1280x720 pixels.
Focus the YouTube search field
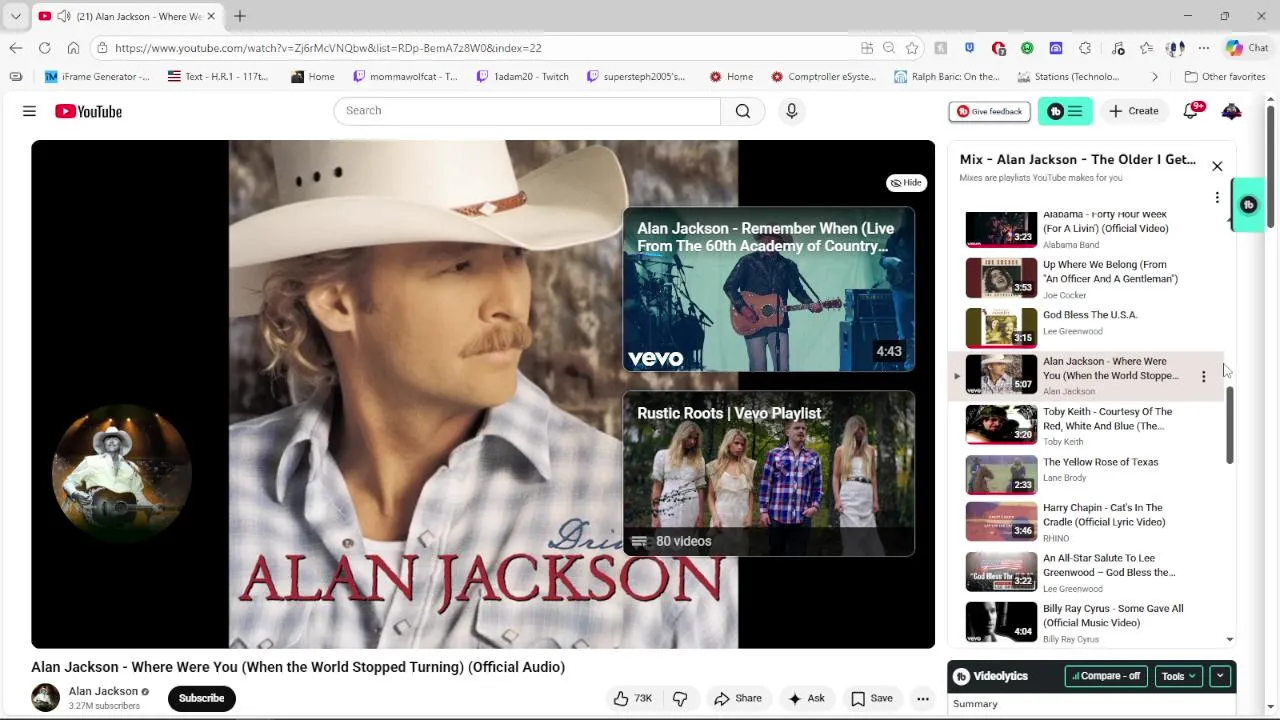click(x=527, y=111)
